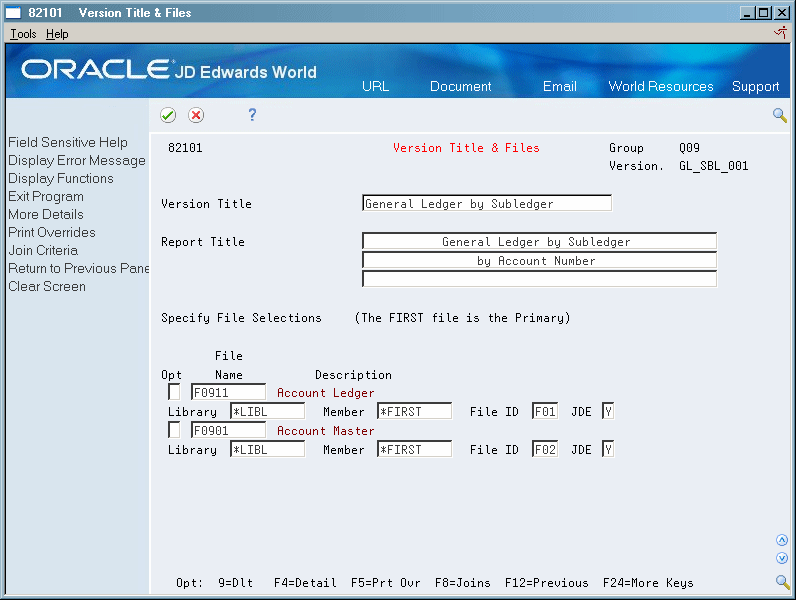Open World Resources link
The width and height of the screenshot is (796, 600).
pyautogui.click(x=660, y=86)
